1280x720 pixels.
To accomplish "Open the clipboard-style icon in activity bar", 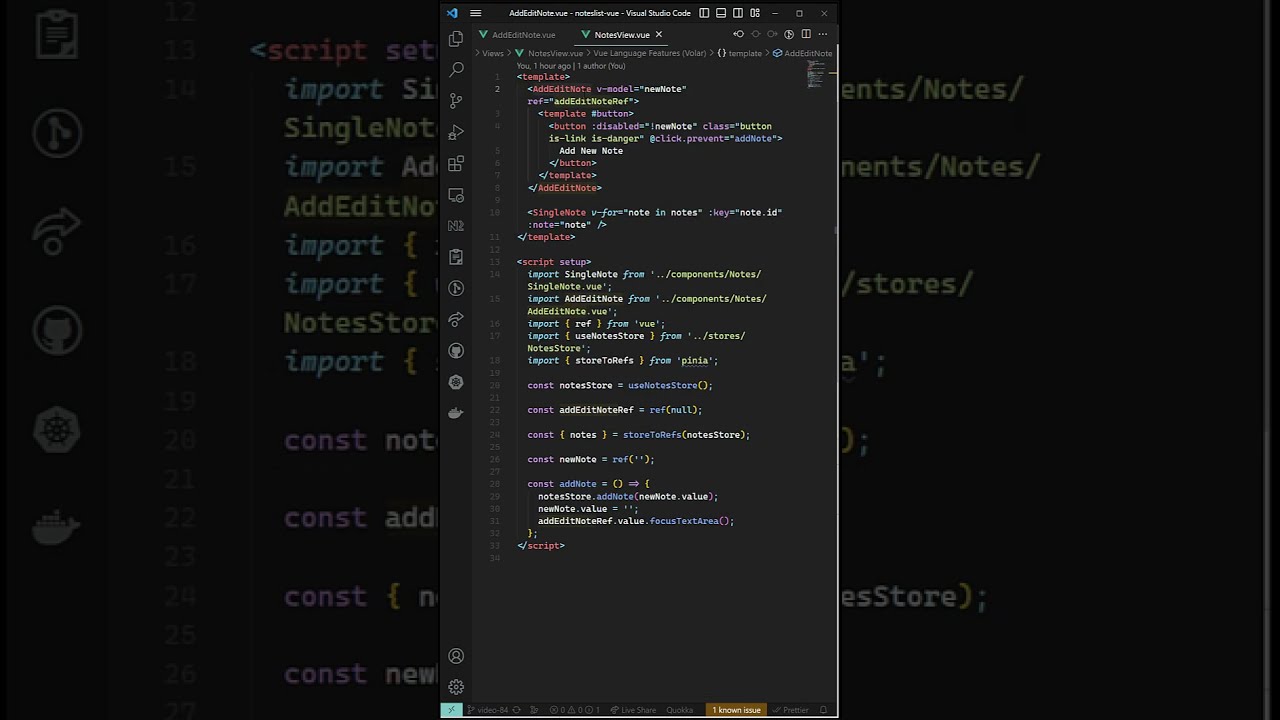I will (x=456, y=257).
